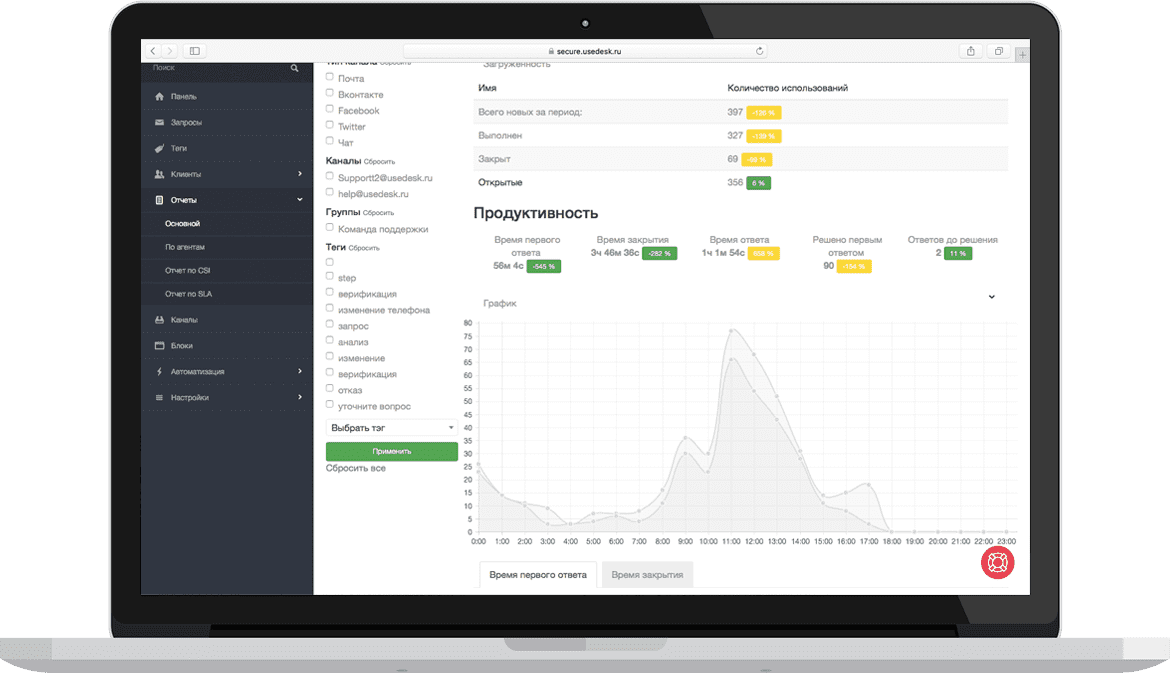Check the Команда поддержки group checkbox

tap(330, 228)
